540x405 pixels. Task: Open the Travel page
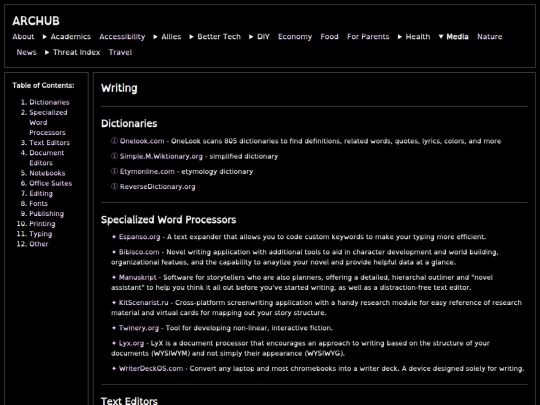(x=121, y=52)
